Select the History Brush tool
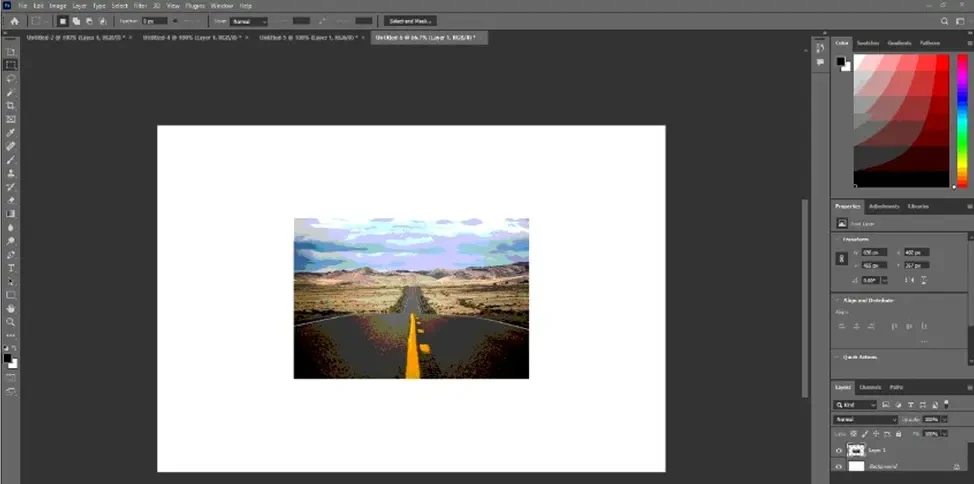 (x=11, y=187)
